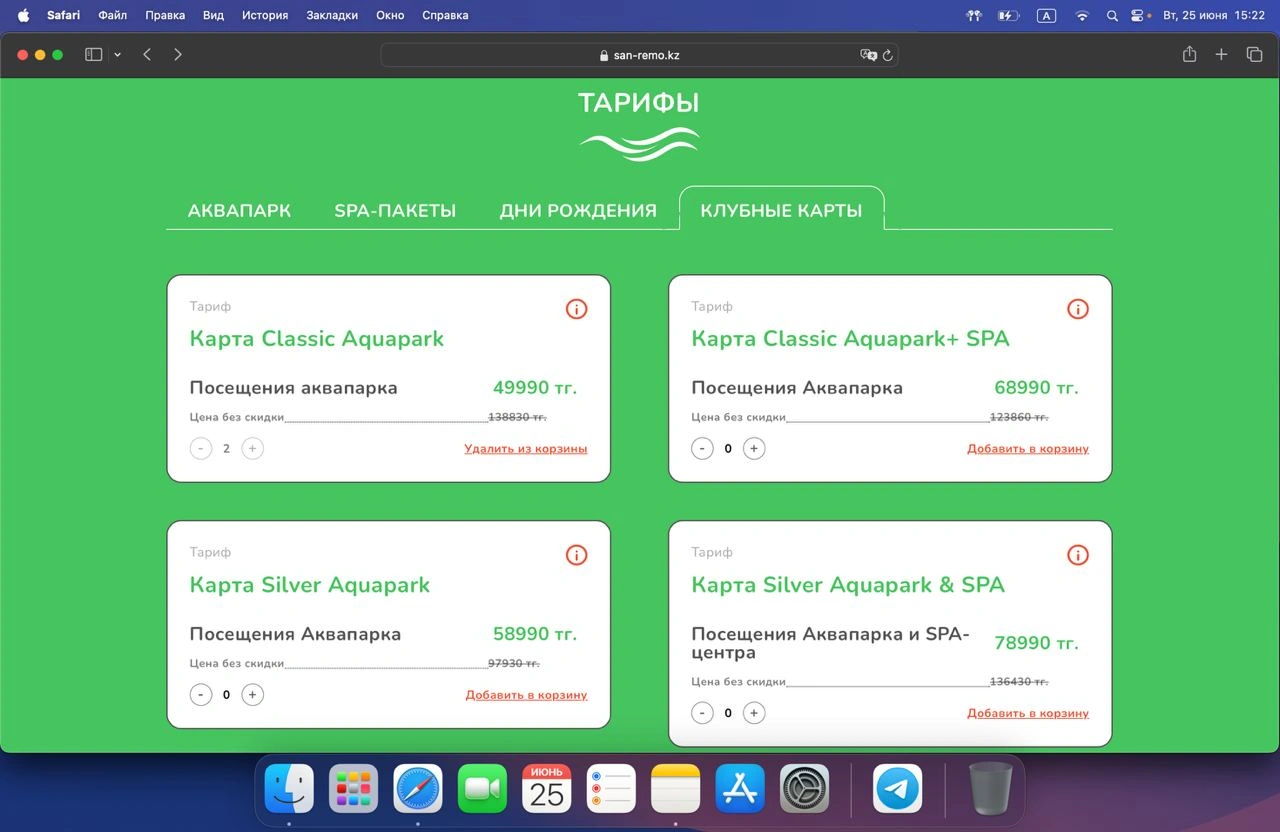Increase quantity of Карта Classic Aquapark

(x=253, y=449)
